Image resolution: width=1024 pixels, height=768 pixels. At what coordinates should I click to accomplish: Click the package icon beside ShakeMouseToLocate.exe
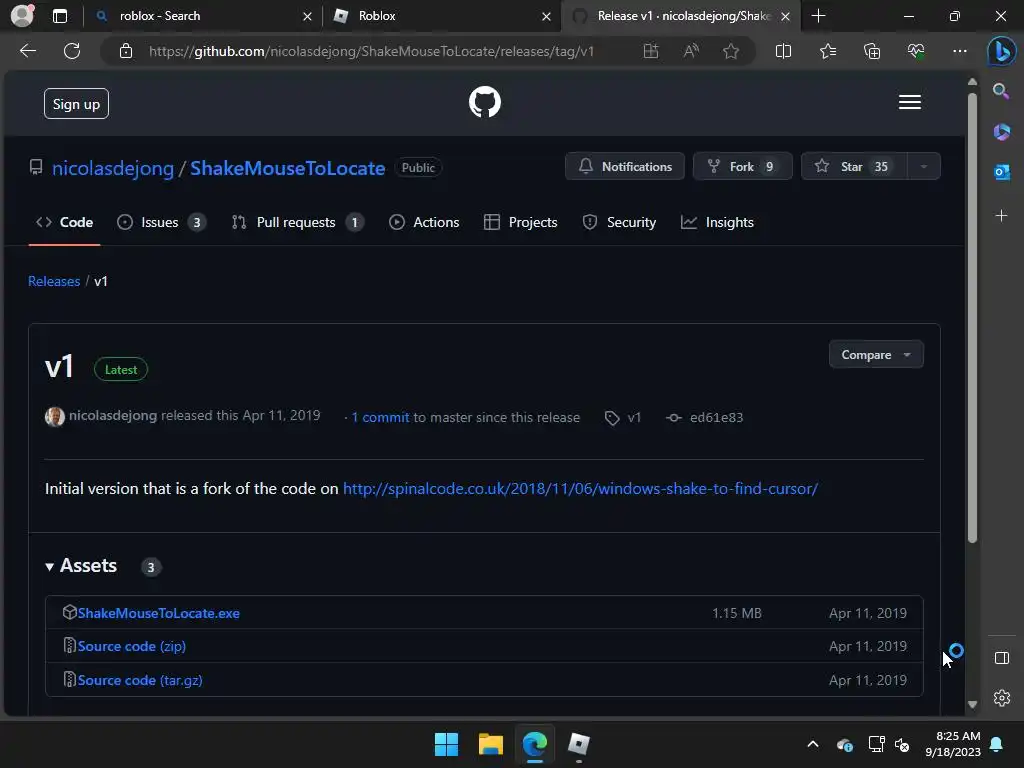(x=69, y=613)
